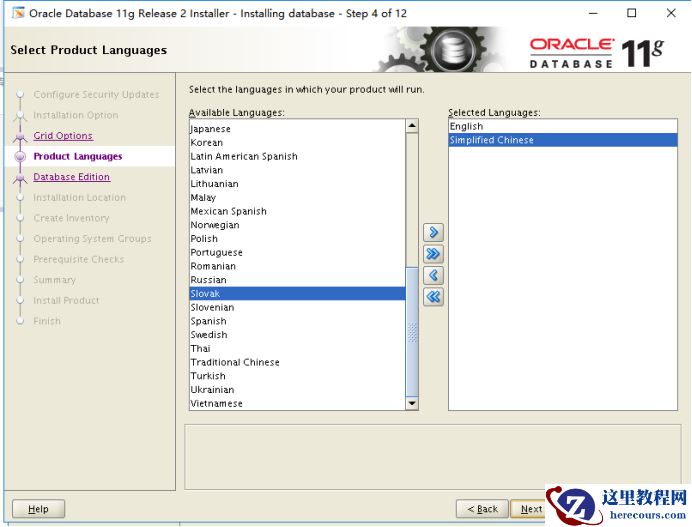Click scrollbar up arrow in Available Languages
This screenshot has width=692, height=527.
pos(412,126)
